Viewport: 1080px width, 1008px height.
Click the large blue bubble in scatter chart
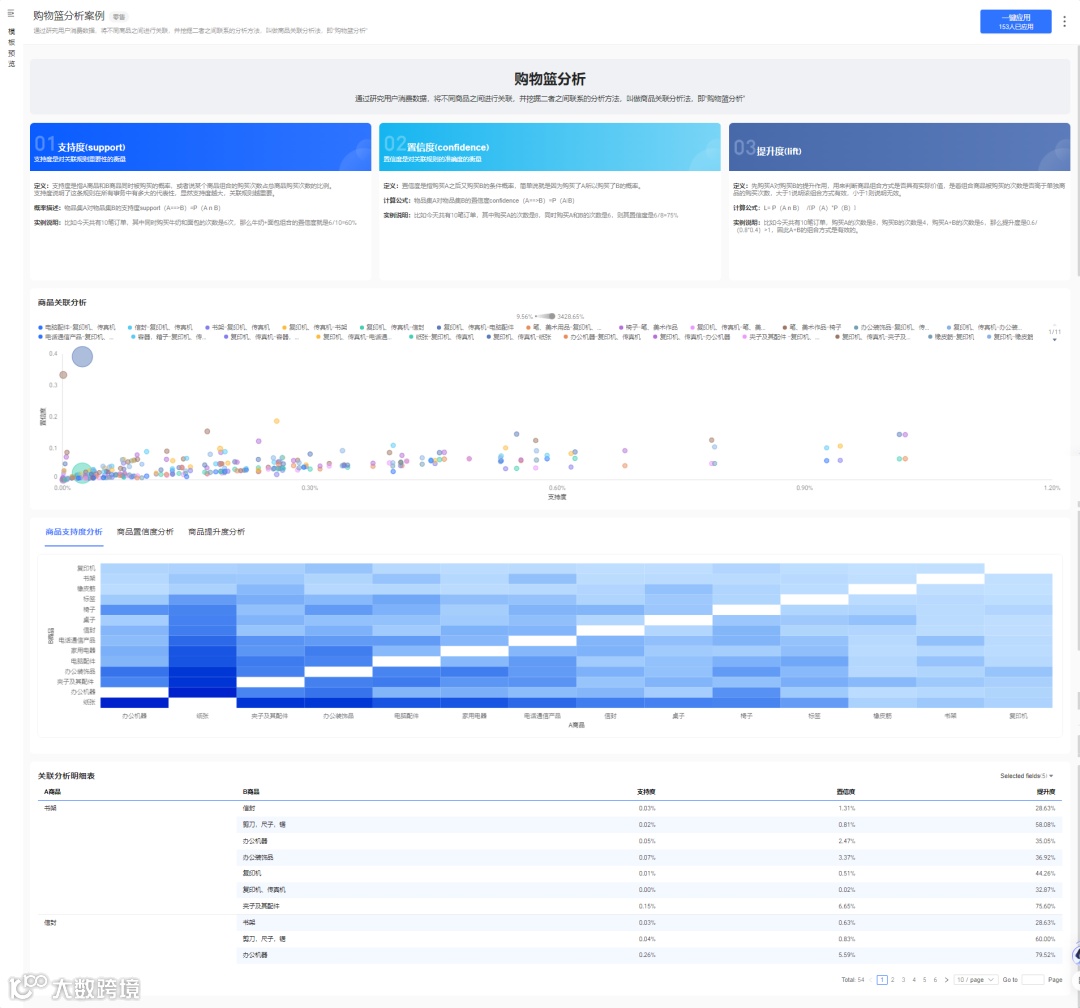point(83,357)
